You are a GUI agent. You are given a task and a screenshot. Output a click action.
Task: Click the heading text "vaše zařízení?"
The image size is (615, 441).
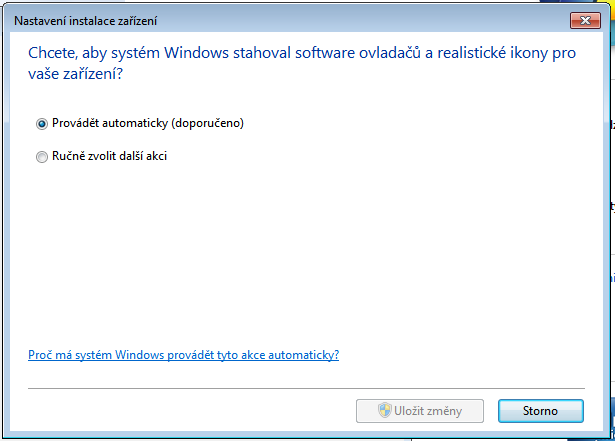coord(83,74)
